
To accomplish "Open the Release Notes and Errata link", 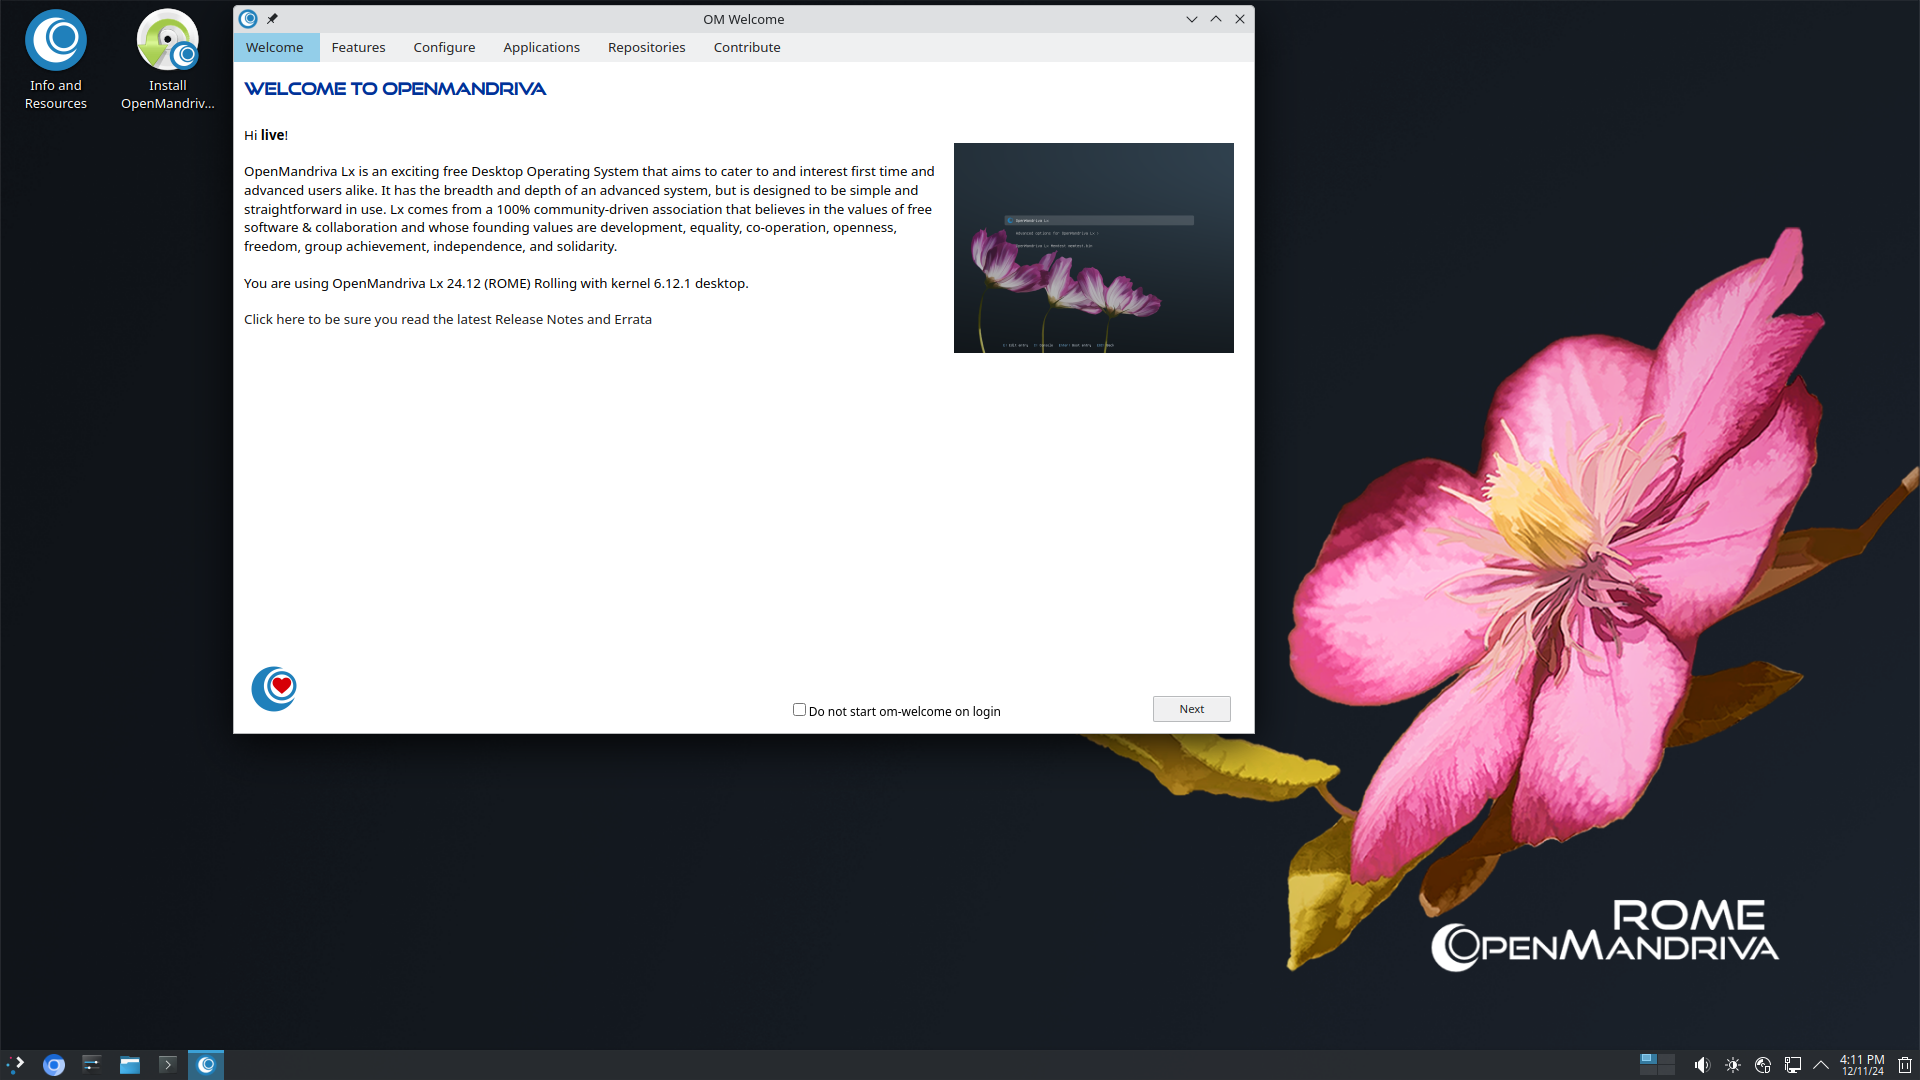I will [448, 320].
